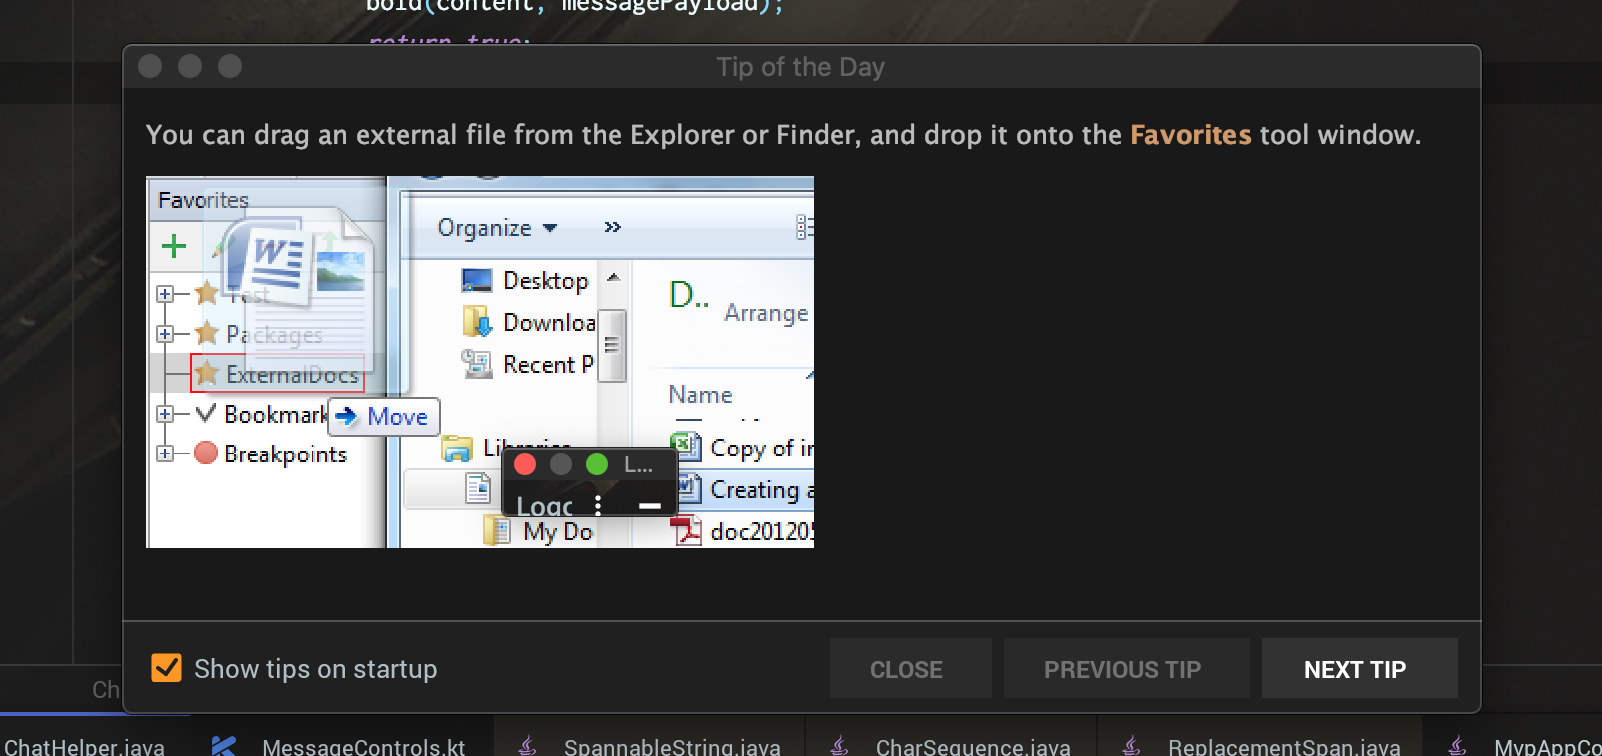Click the Kotlin icon on MessageControls.kt tab

click(224, 746)
